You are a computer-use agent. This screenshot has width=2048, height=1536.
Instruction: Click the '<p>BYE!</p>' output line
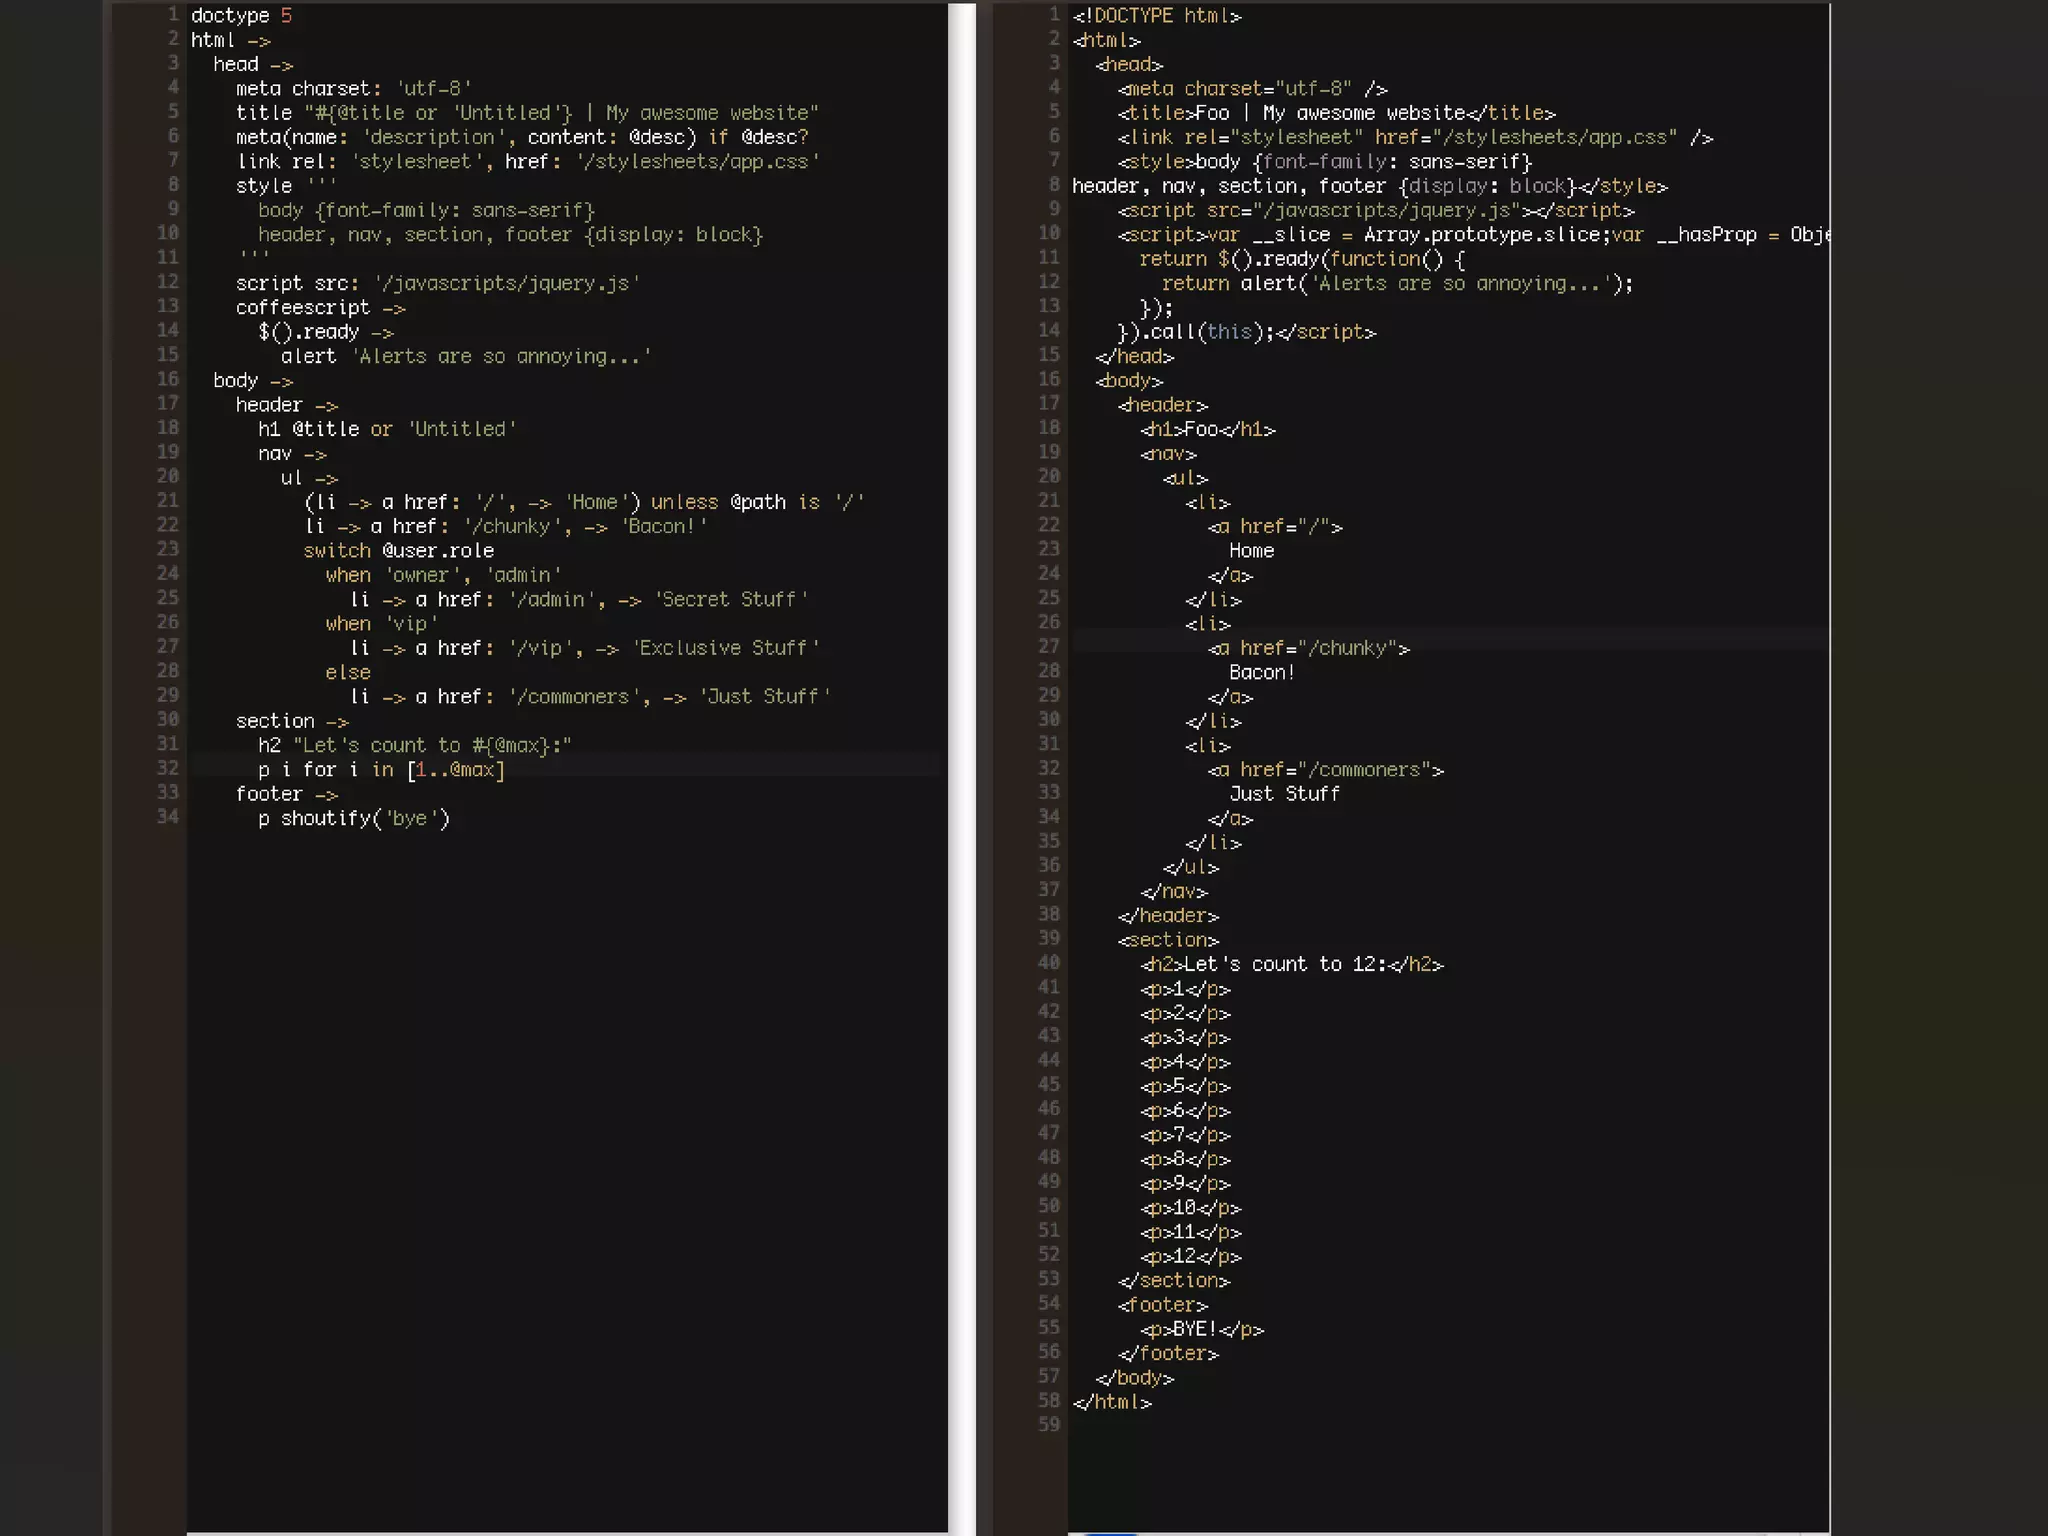click(1202, 1329)
